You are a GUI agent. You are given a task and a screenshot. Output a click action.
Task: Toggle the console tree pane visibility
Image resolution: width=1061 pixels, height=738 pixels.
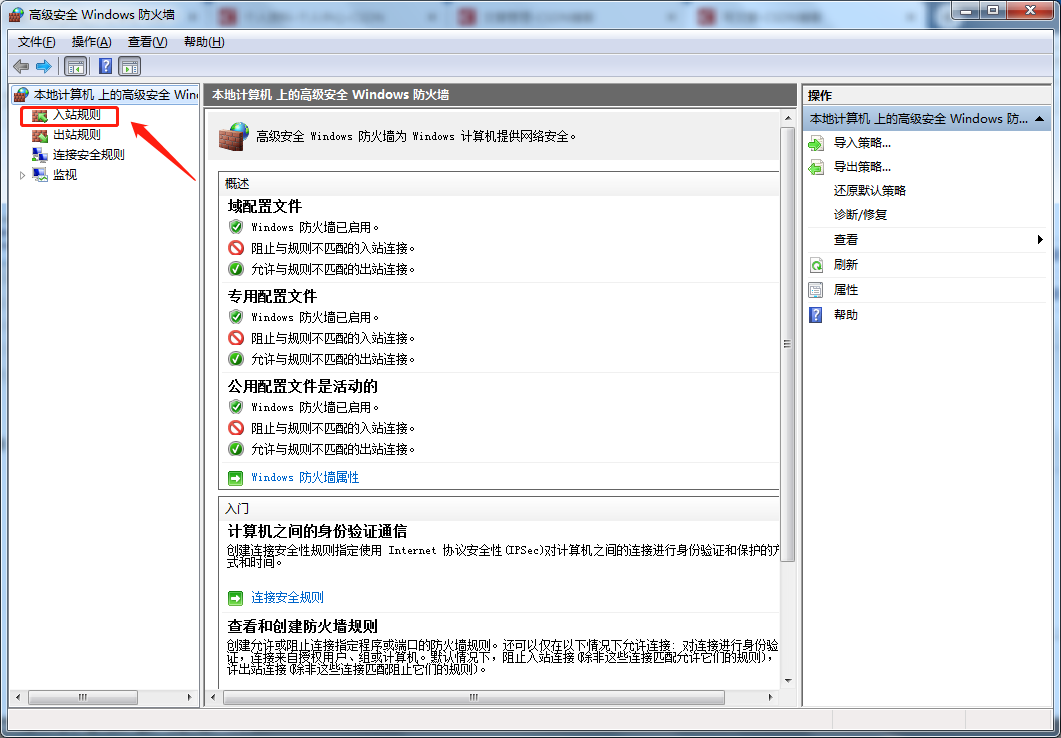pos(74,66)
